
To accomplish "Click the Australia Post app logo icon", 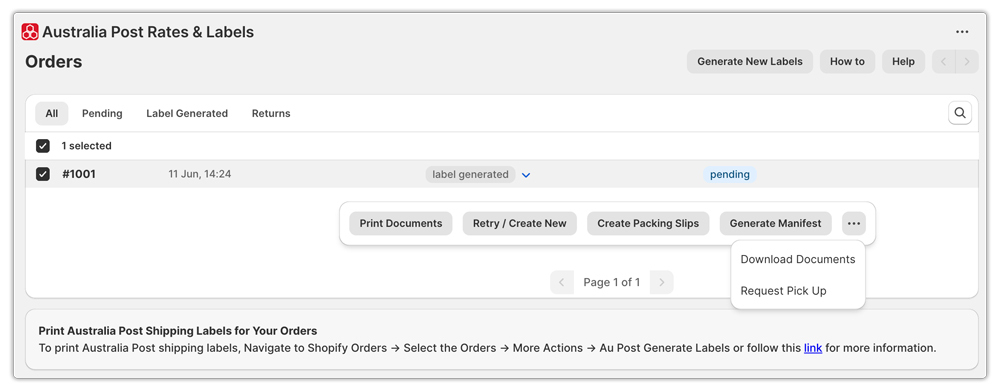I will (30, 32).
